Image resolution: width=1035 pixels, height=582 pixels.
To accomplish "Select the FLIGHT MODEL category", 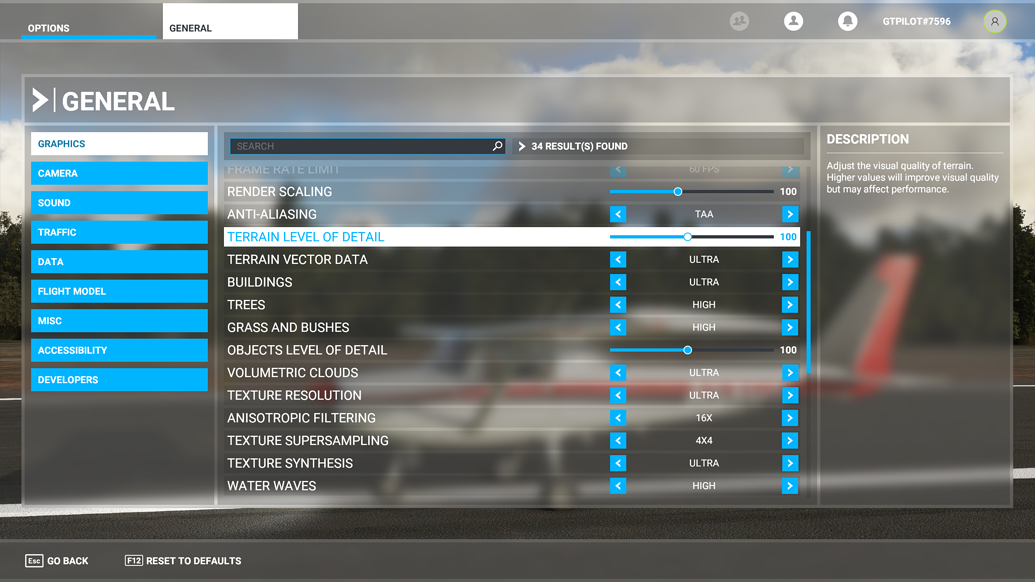I will [119, 291].
